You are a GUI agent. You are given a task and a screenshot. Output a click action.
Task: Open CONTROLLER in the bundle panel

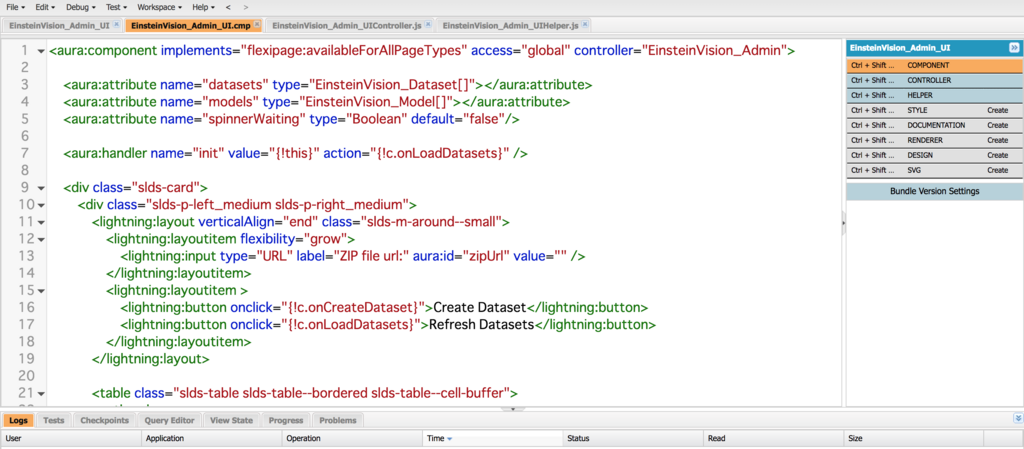pyautogui.click(x=935, y=80)
